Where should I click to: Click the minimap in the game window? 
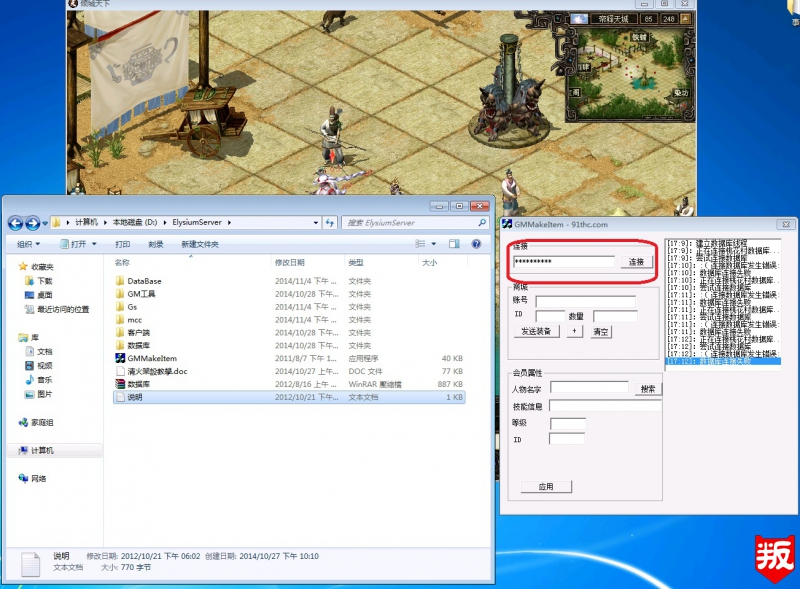pos(630,74)
